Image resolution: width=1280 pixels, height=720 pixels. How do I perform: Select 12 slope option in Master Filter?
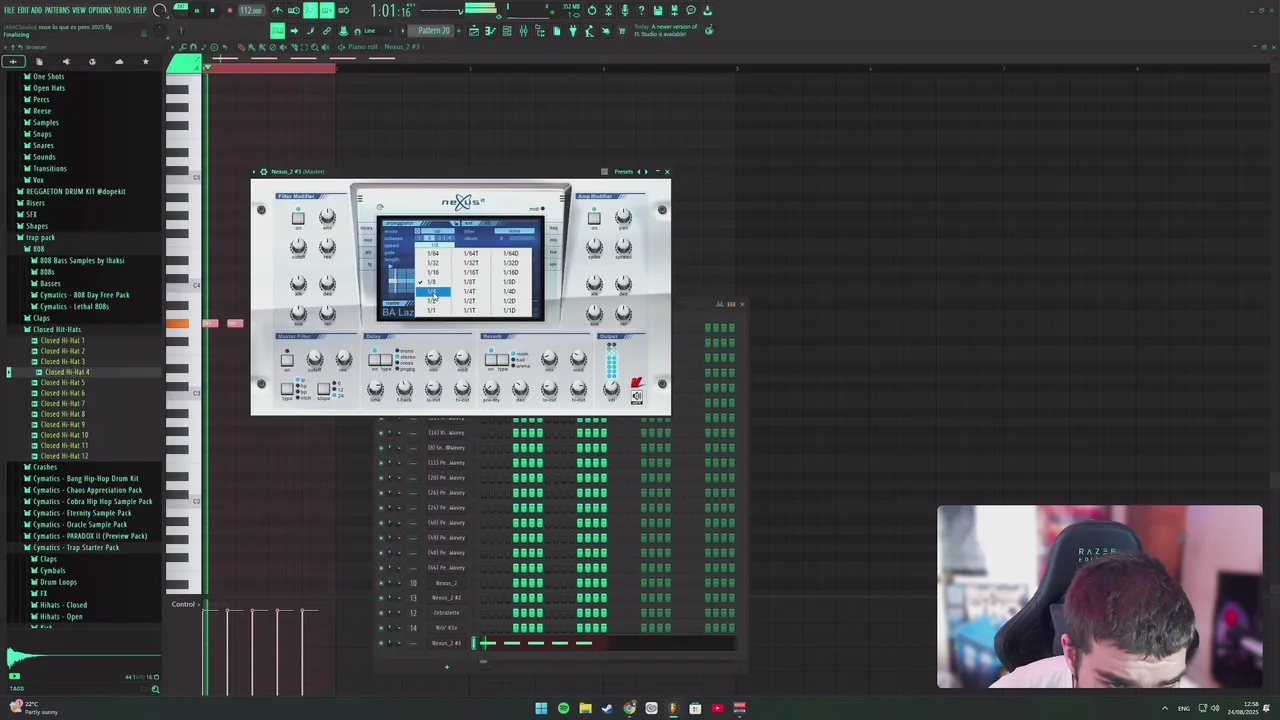click(x=340, y=390)
